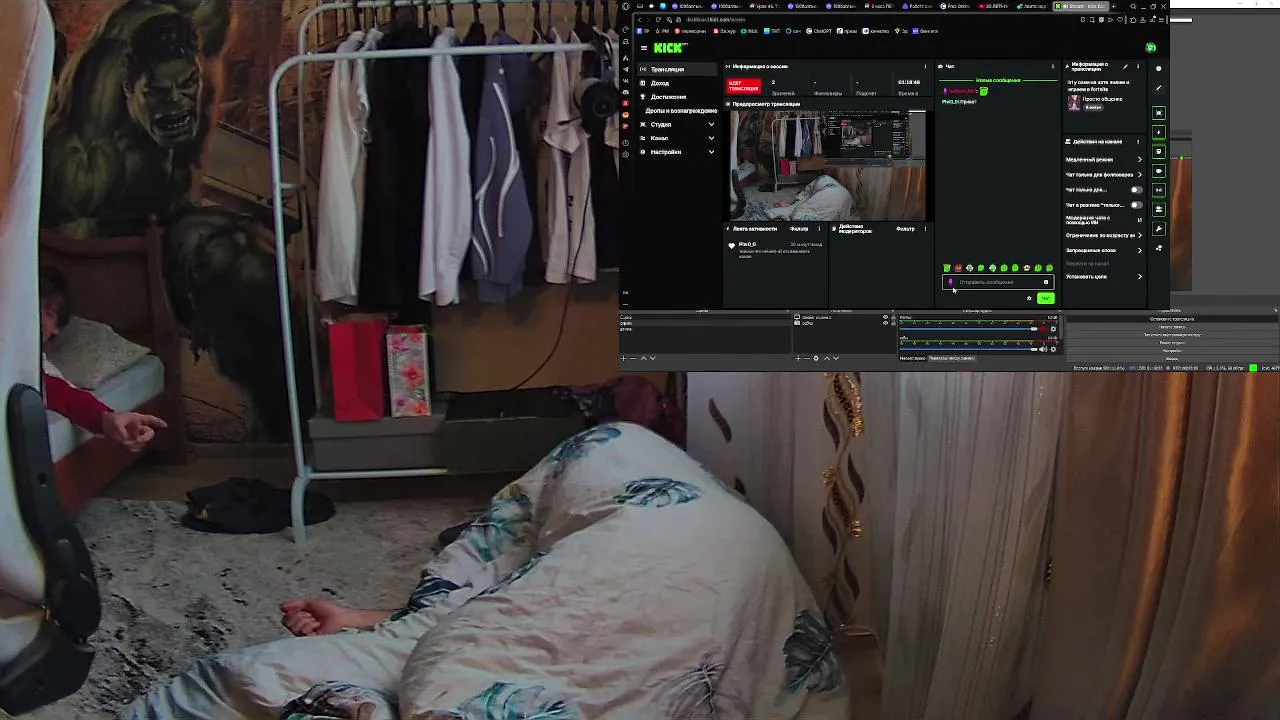Image resolution: width=1280 pixels, height=720 pixels.
Task: Click the red 'Идет трансляция' live badge
Action: click(x=743, y=86)
